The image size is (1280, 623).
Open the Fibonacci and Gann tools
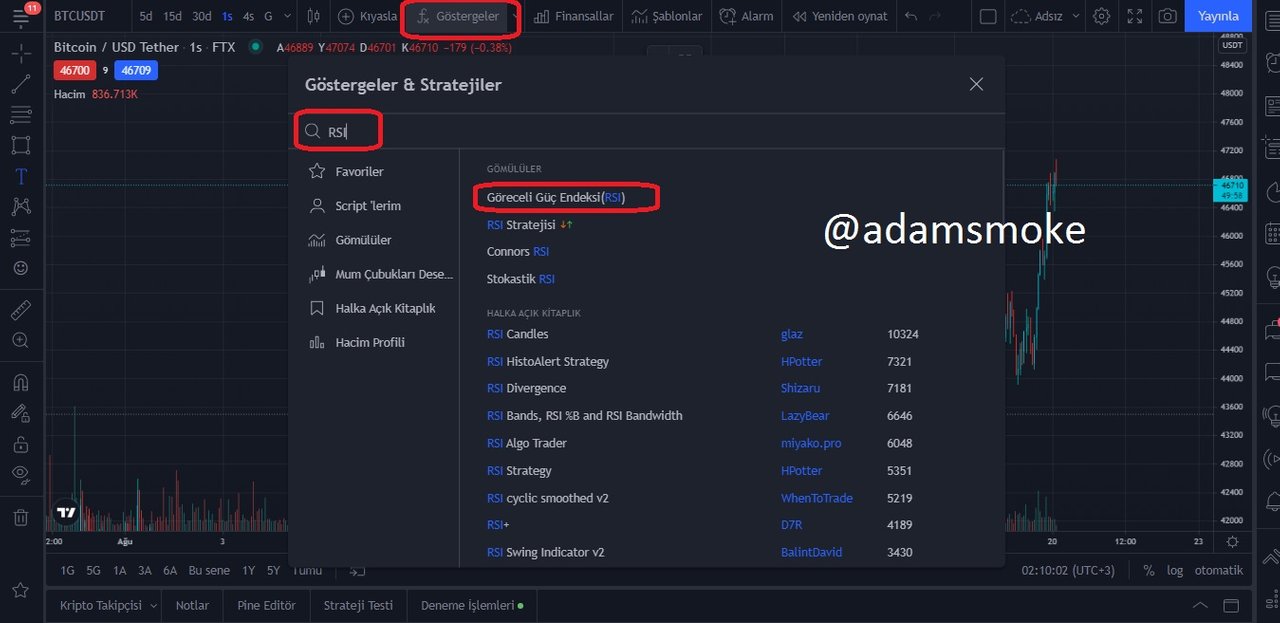[x=20, y=115]
